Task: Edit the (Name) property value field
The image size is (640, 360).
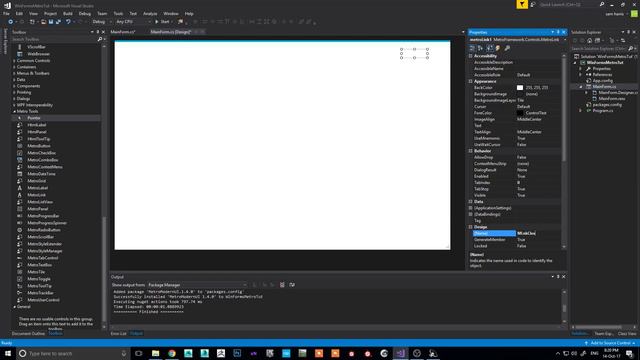Action: (538, 233)
